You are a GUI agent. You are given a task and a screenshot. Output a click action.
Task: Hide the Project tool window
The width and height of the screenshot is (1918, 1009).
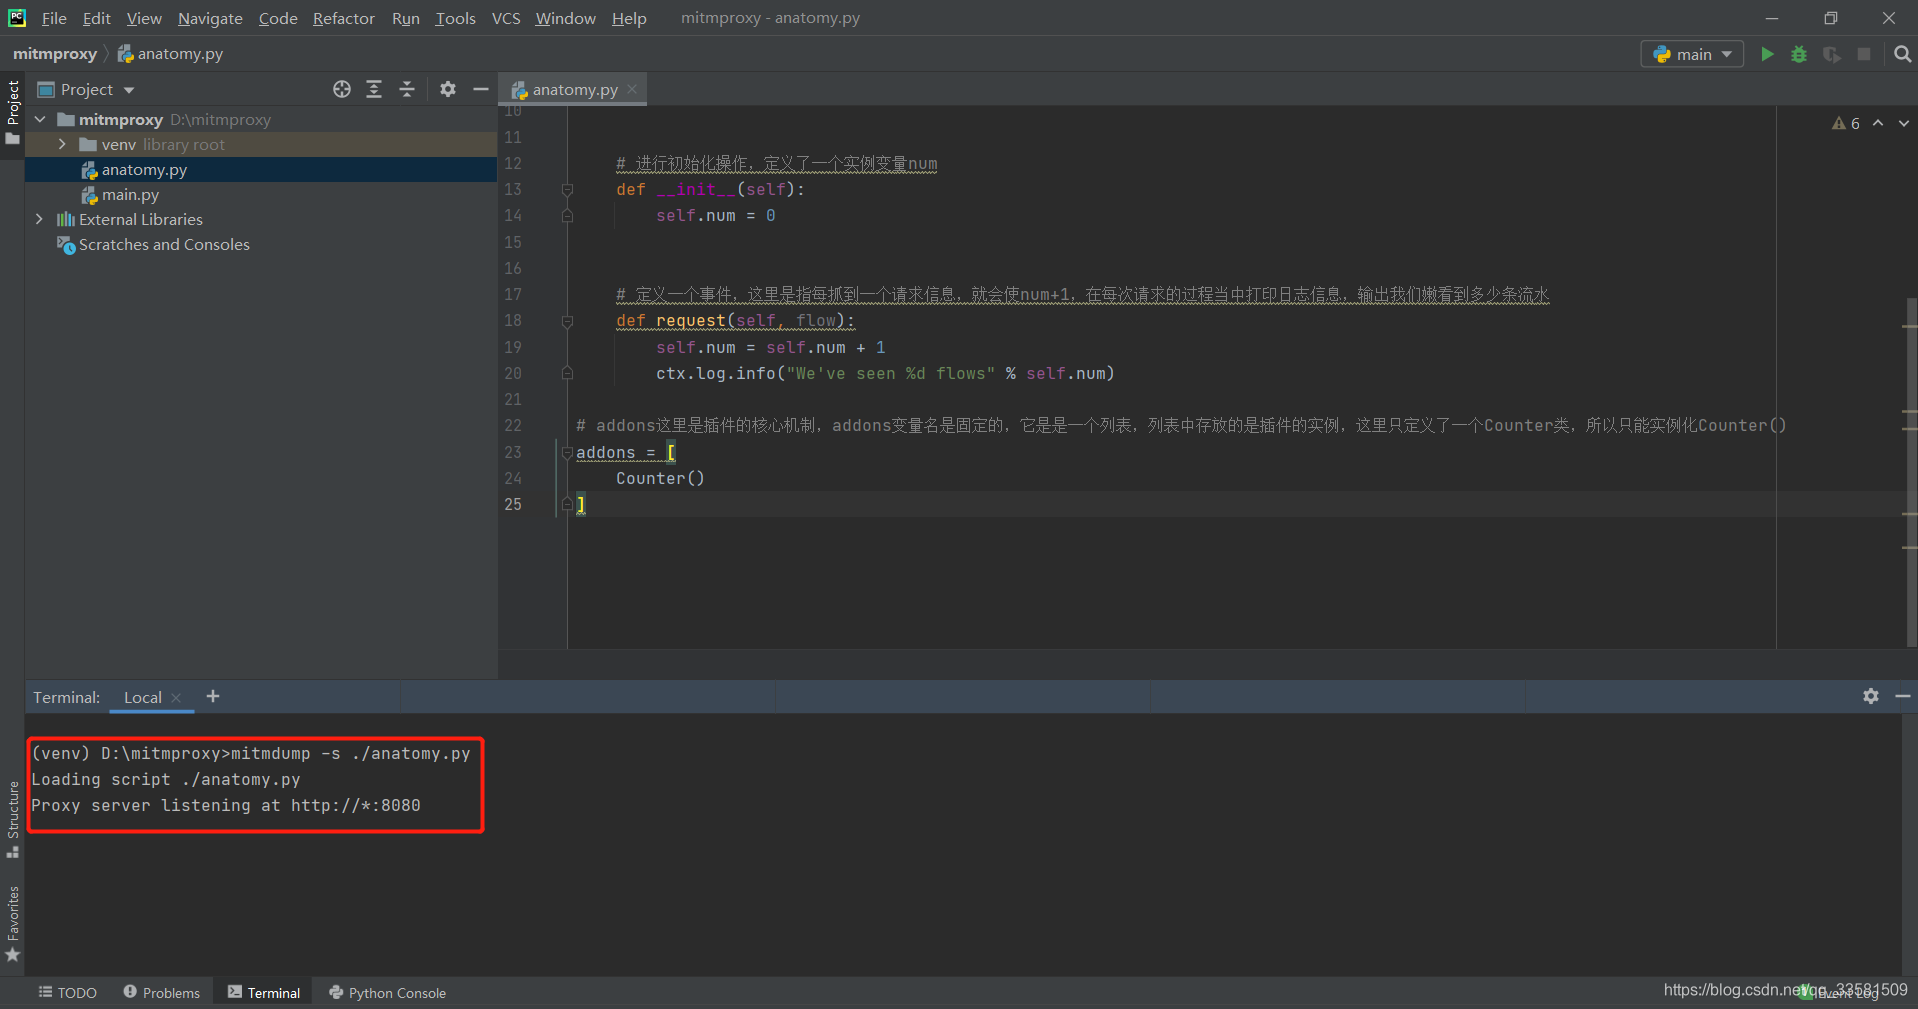tap(481, 89)
